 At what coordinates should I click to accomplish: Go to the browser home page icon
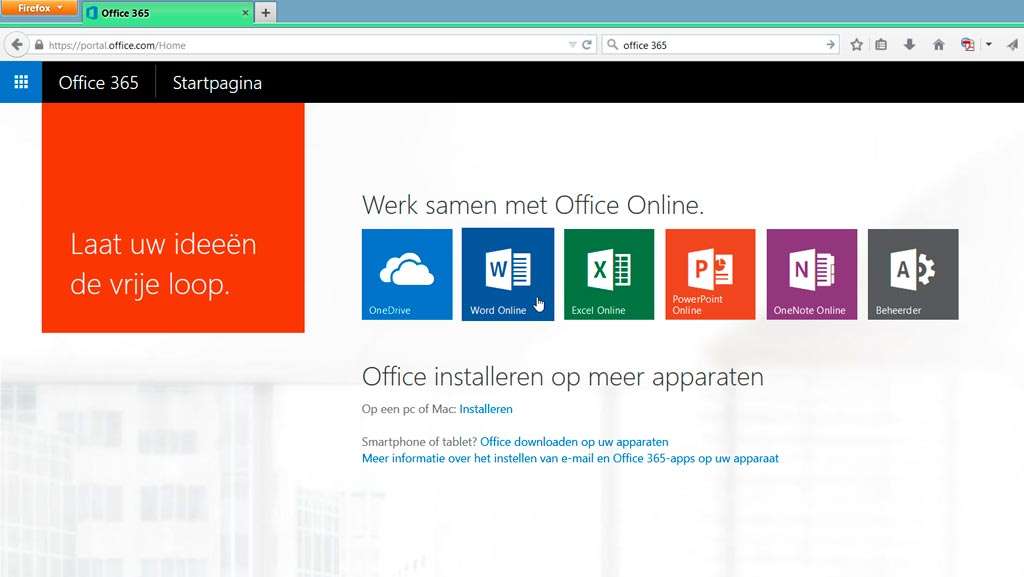pos(938,44)
